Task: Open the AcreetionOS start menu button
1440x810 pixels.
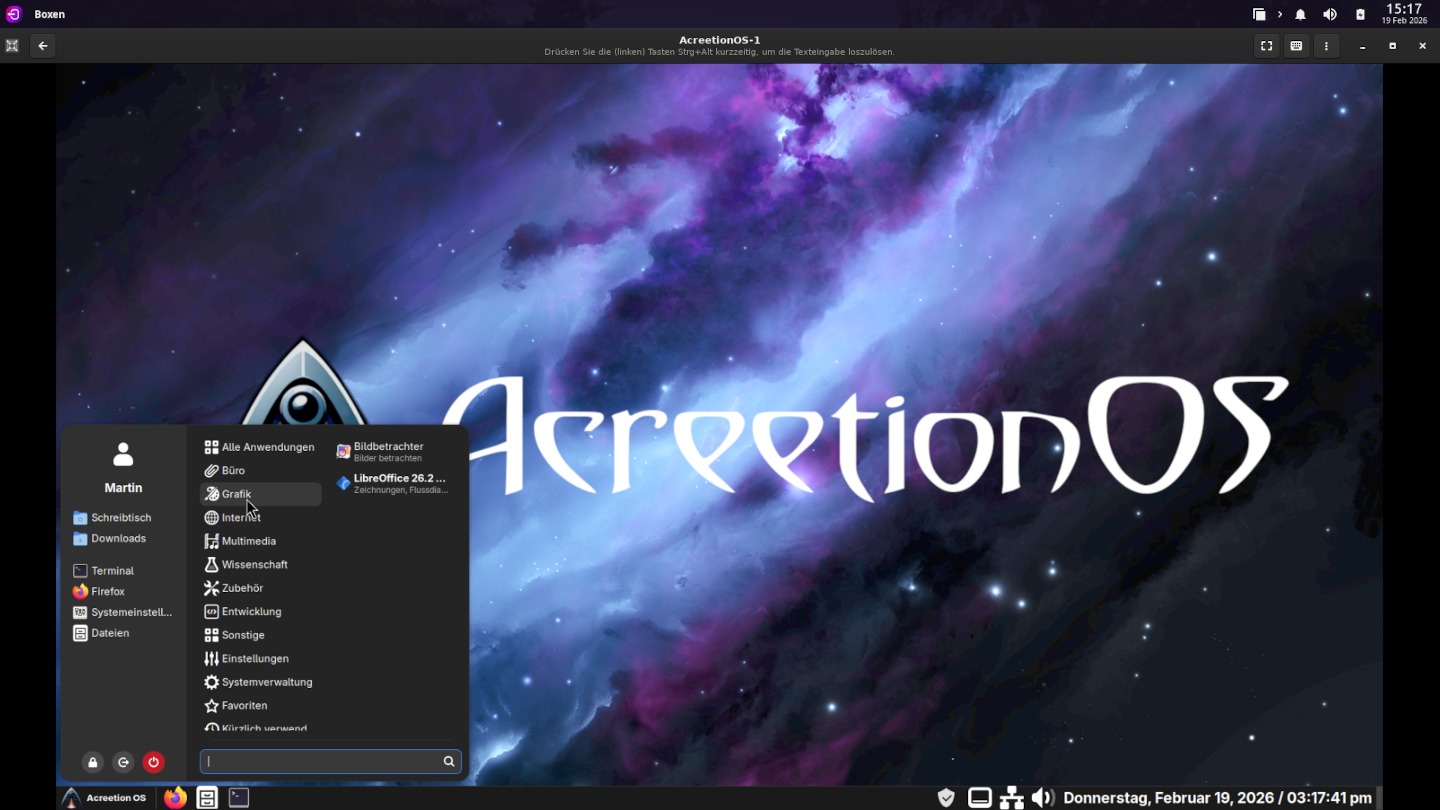Action: click(x=105, y=797)
